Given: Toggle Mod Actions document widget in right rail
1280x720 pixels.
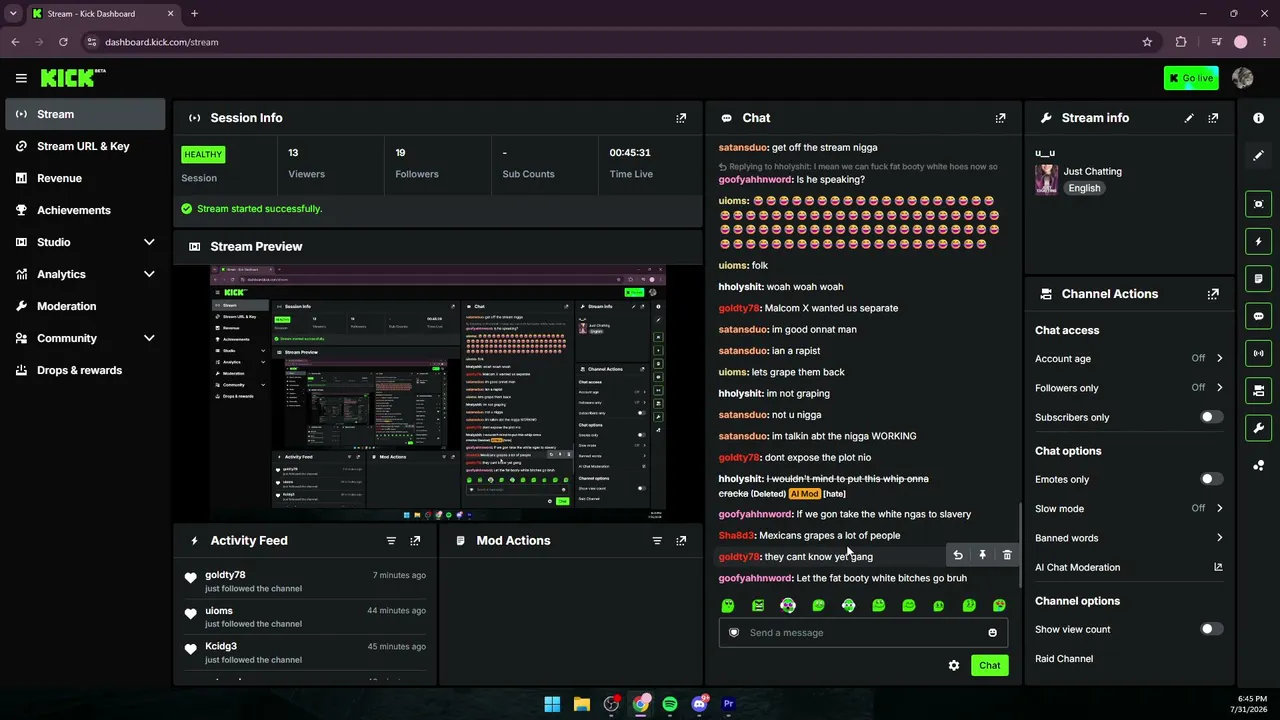Looking at the screenshot, I should point(1258,278).
